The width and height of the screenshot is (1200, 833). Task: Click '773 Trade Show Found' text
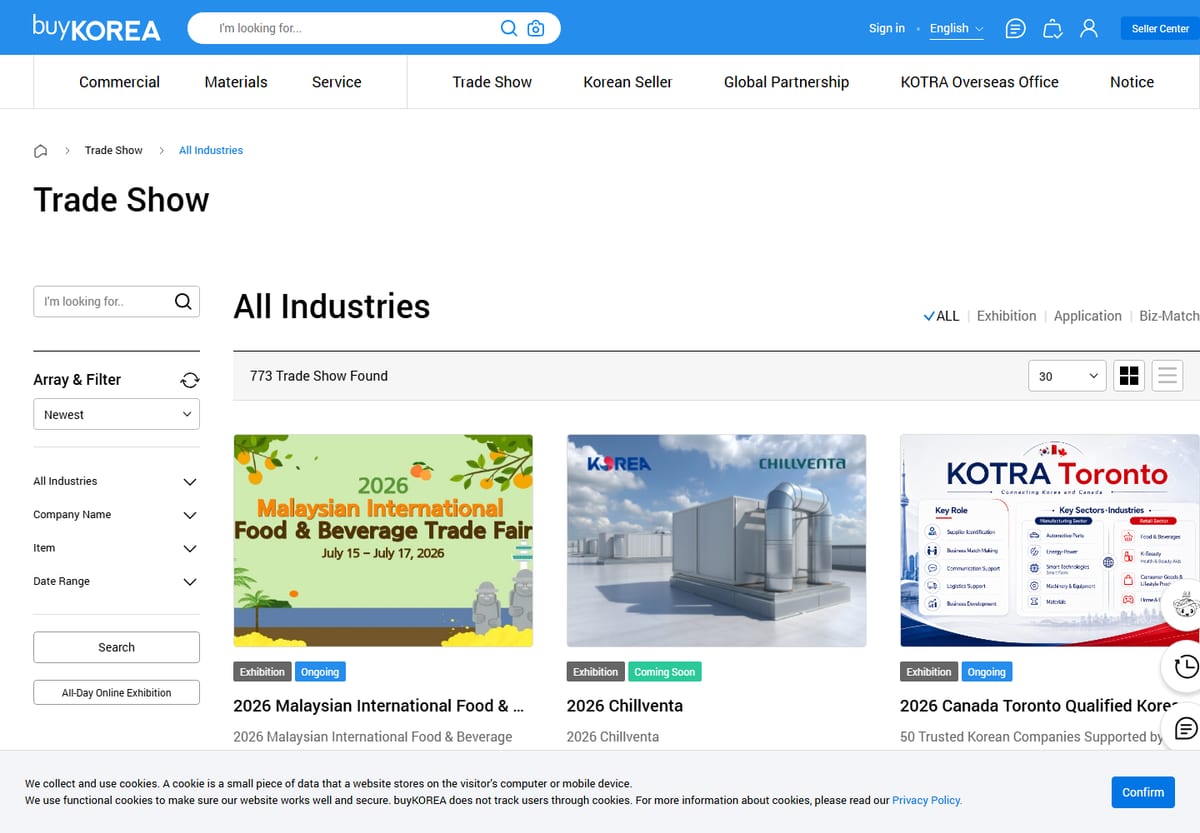319,376
